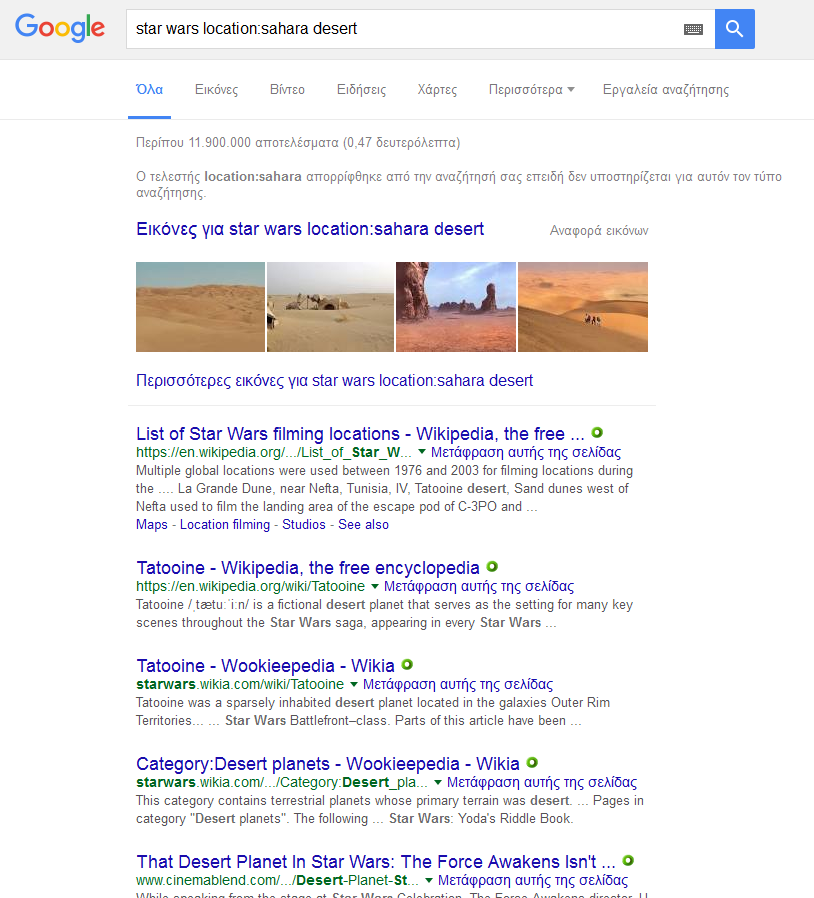Expand dropdown arrow next to en.wikipedia.org/wiki/Tatooine URL

375,586
